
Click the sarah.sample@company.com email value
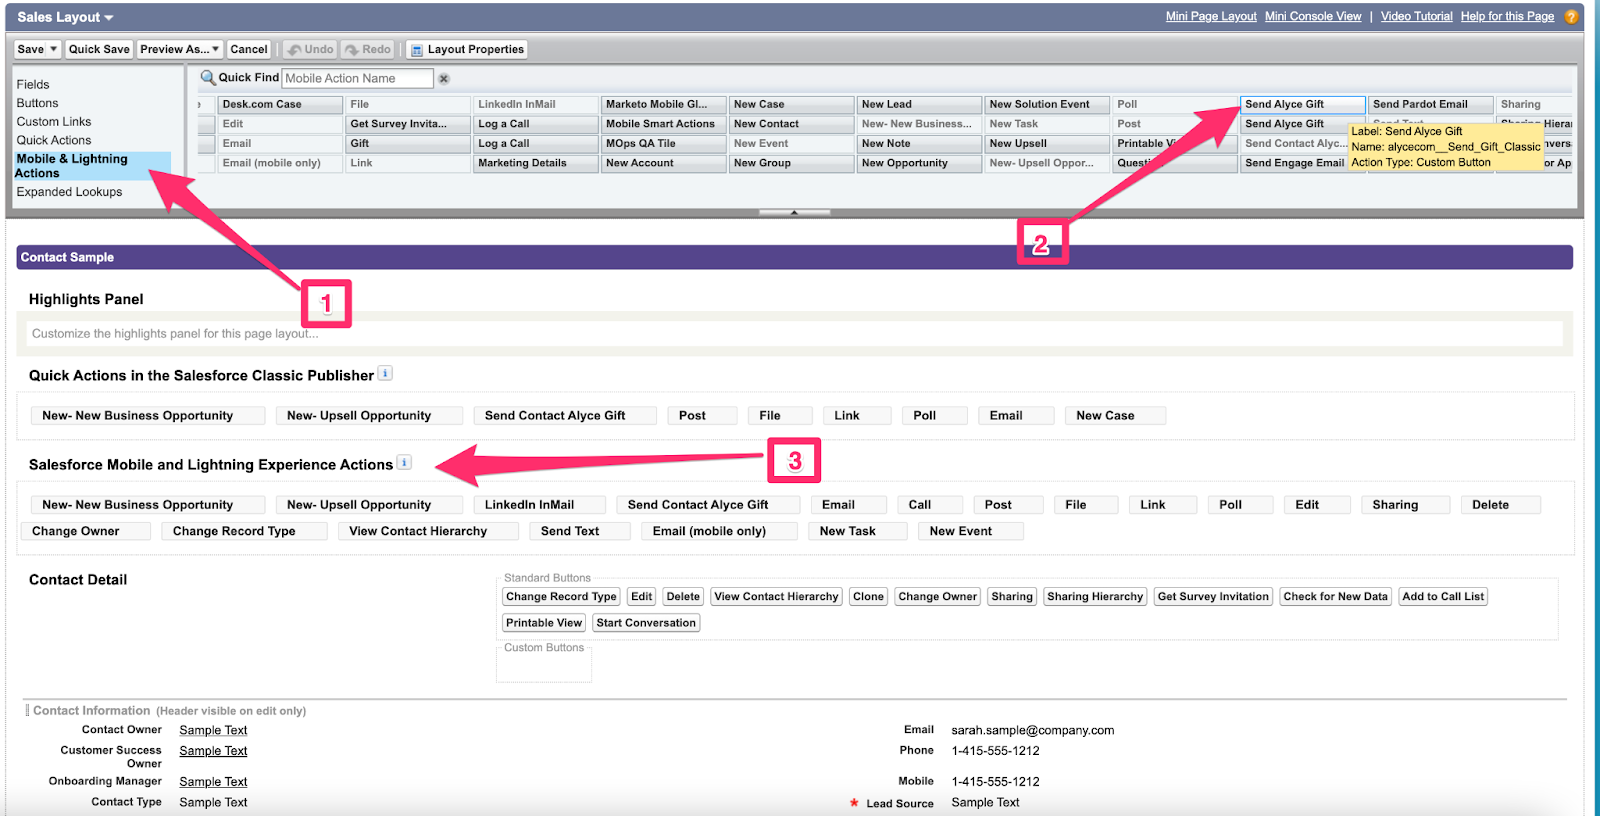(x=1032, y=731)
